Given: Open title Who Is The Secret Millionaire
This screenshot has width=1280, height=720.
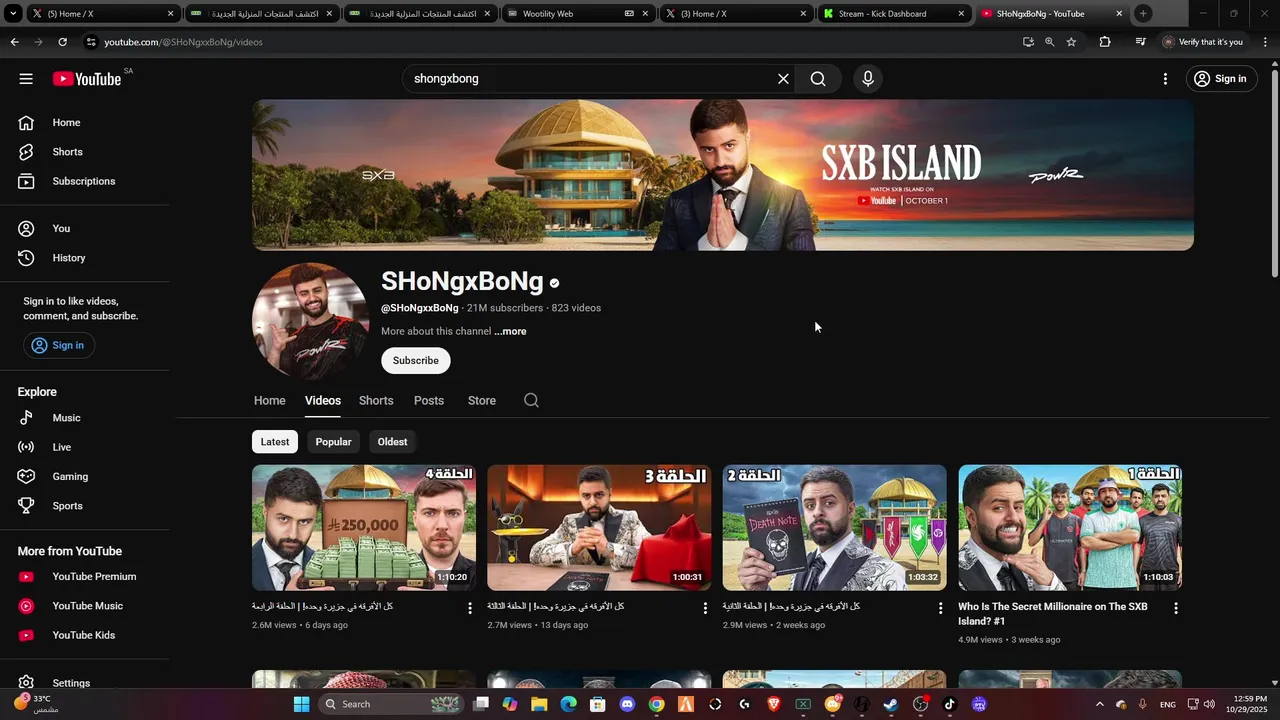Looking at the screenshot, I should 1053,614.
